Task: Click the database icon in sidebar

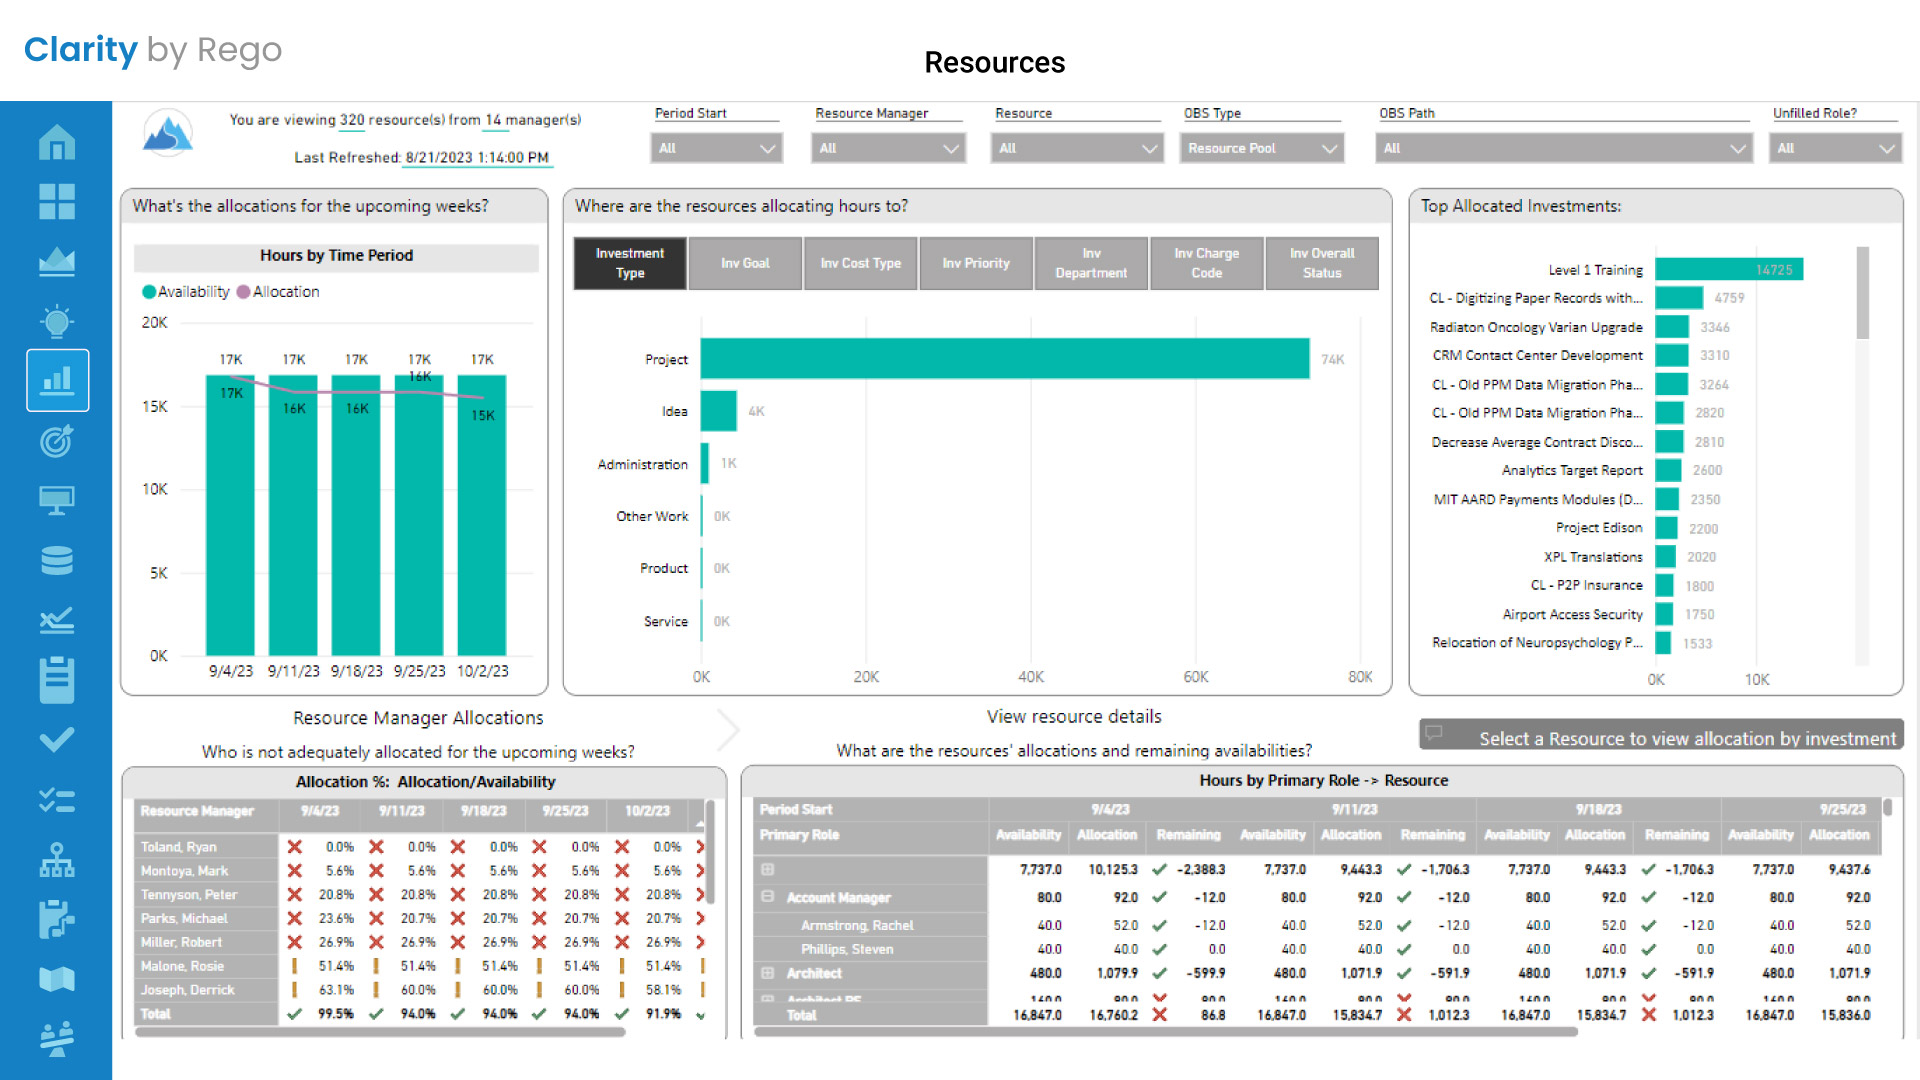Action: click(57, 560)
